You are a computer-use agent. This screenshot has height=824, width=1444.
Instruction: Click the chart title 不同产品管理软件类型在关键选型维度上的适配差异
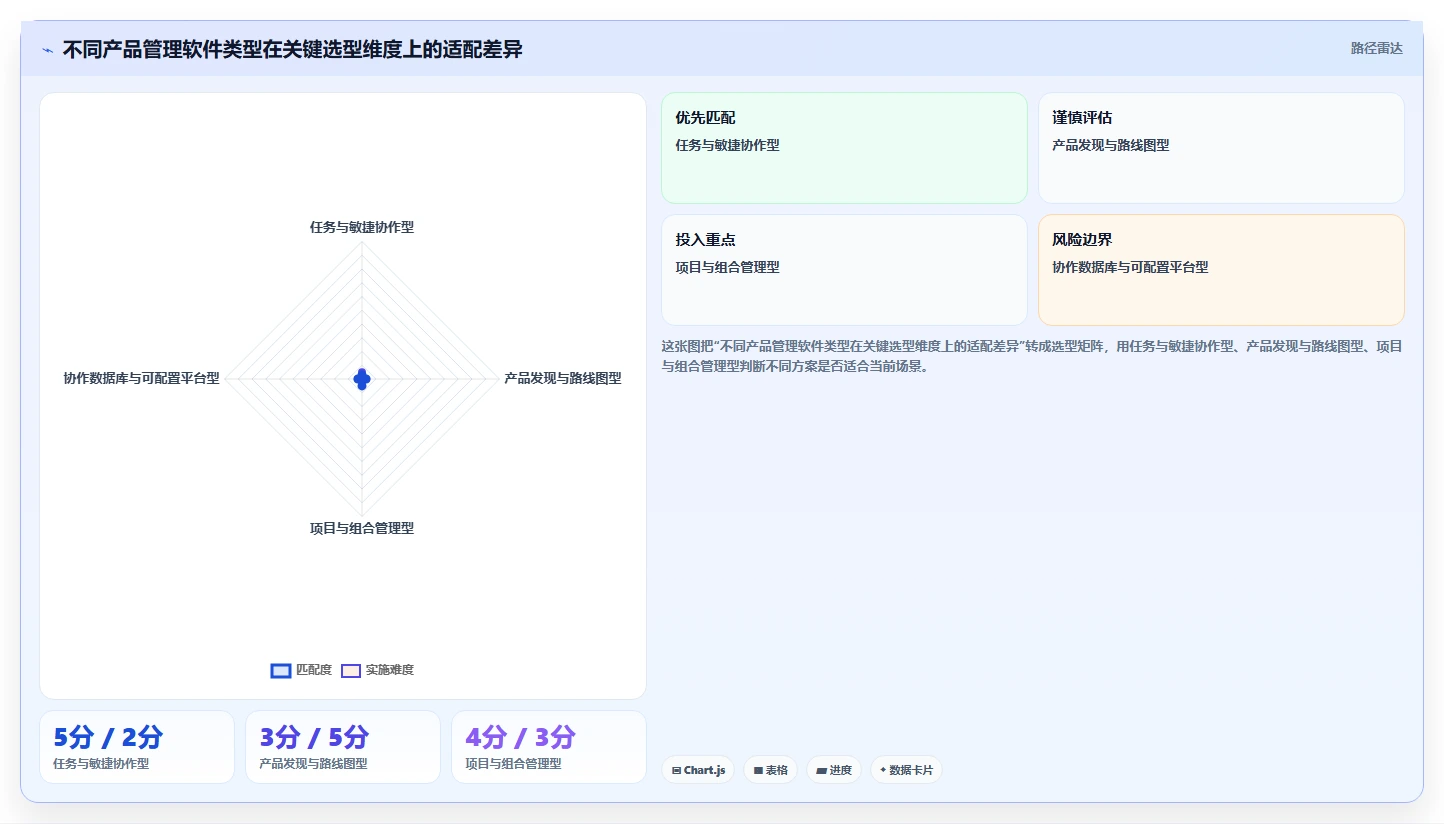point(293,49)
